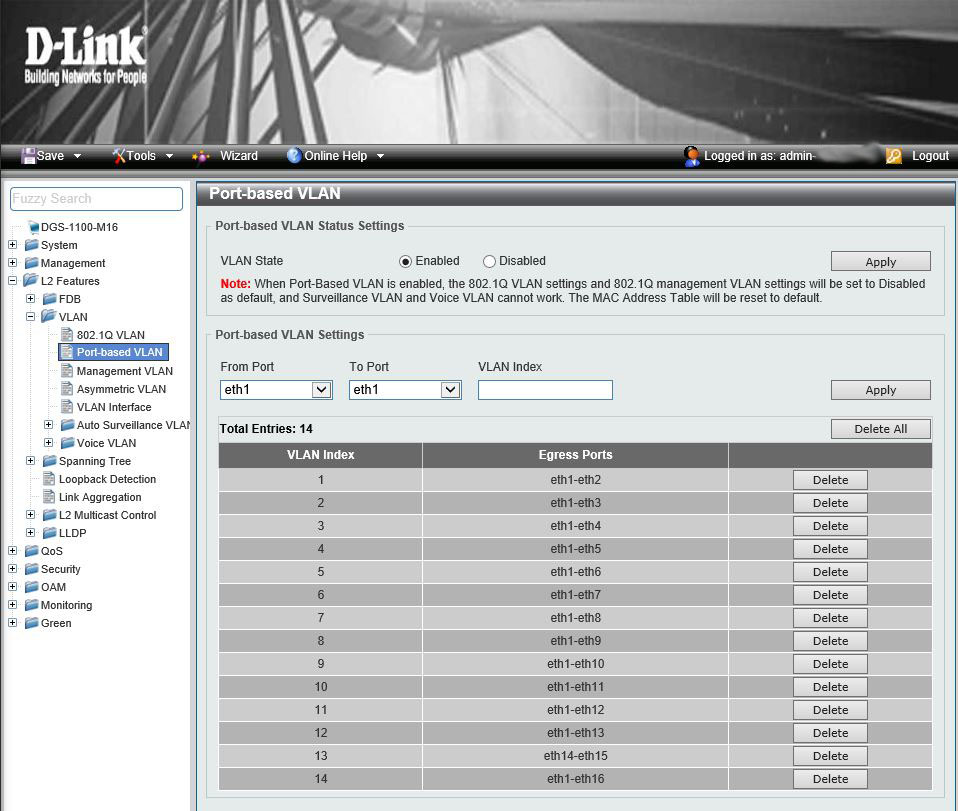Delete VLAN index 13 entry
Screen dimensions: 958x811
[x=830, y=756]
